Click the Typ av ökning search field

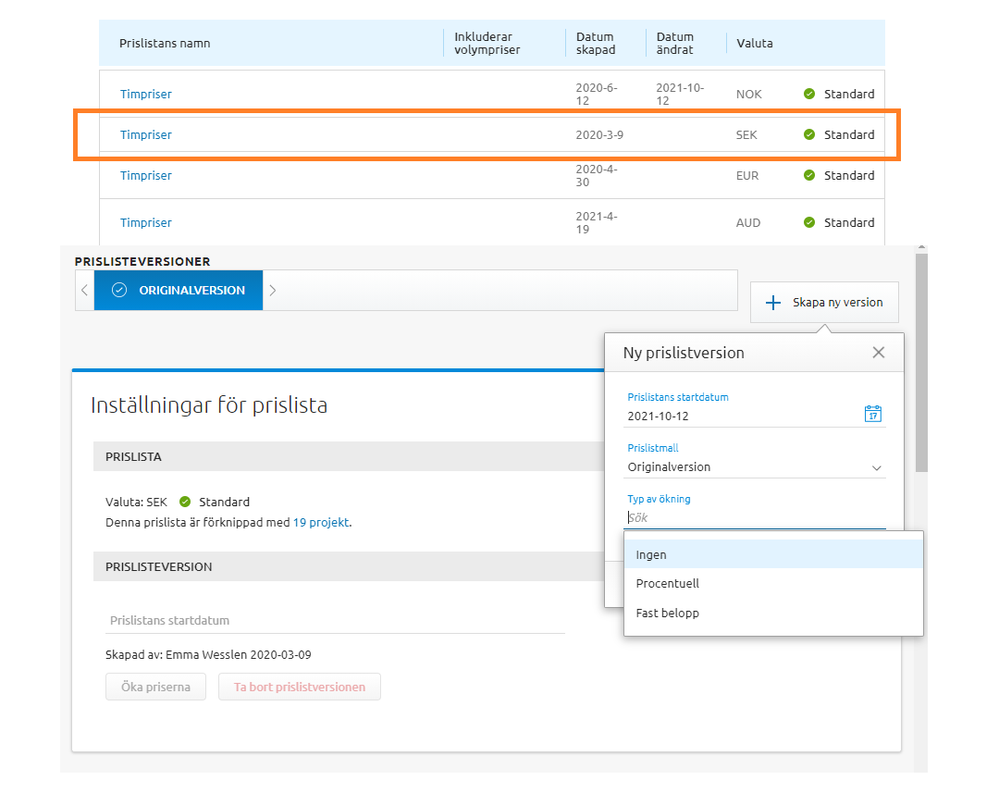[x=755, y=517]
